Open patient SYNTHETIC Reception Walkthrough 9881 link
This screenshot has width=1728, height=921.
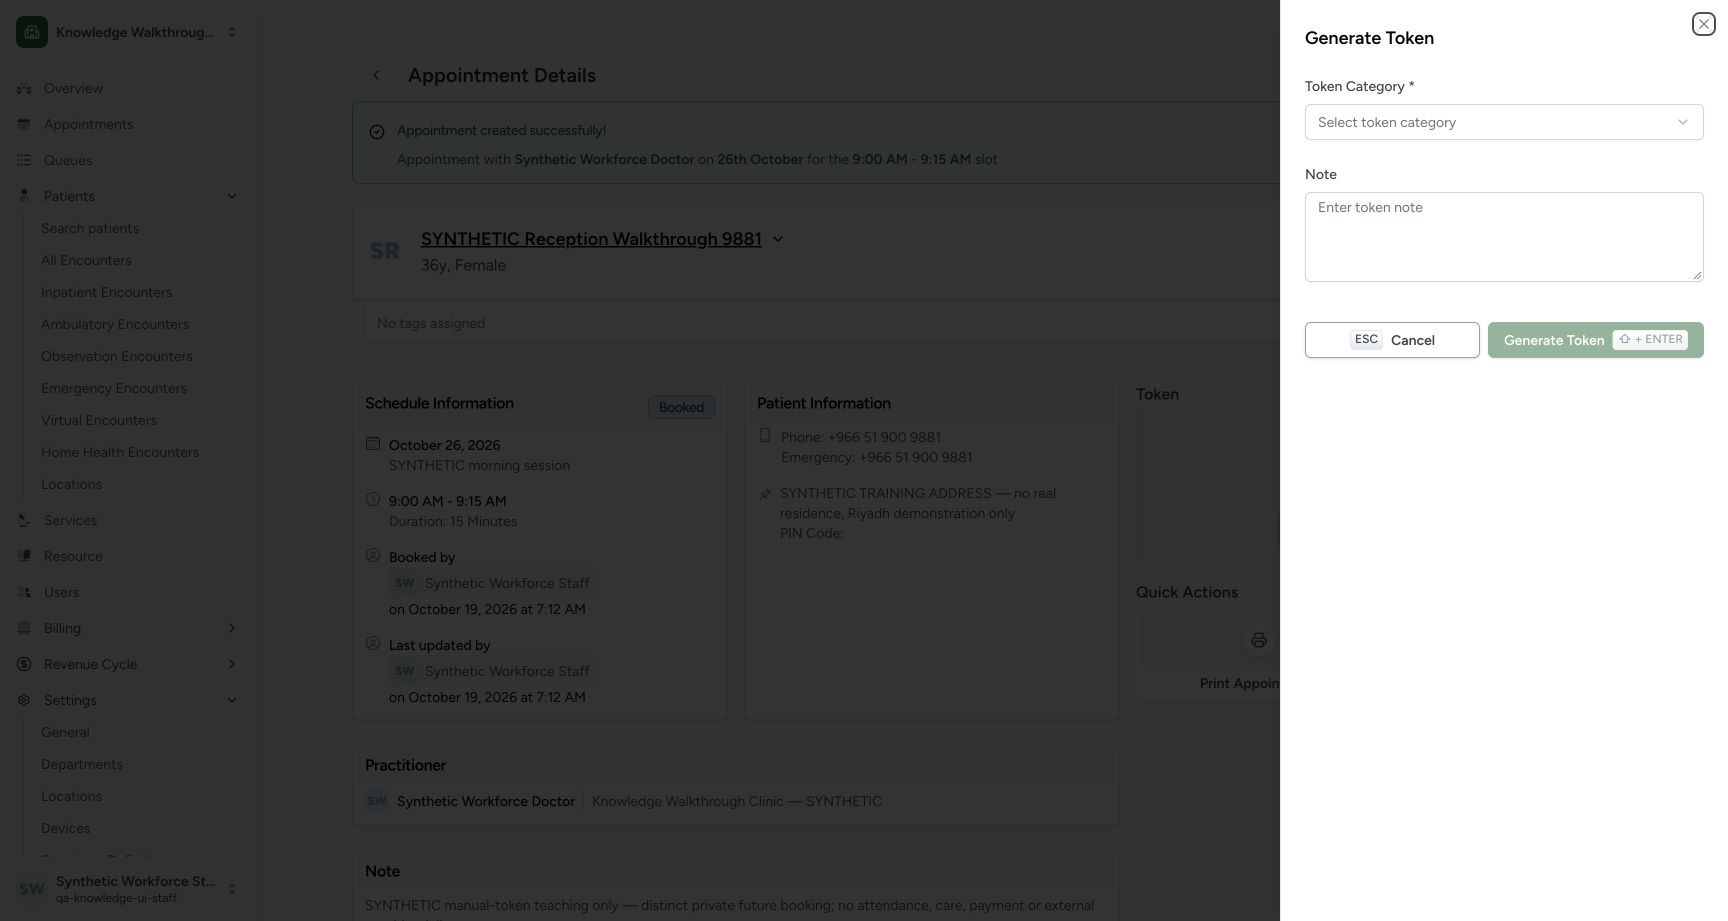coord(591,239)
